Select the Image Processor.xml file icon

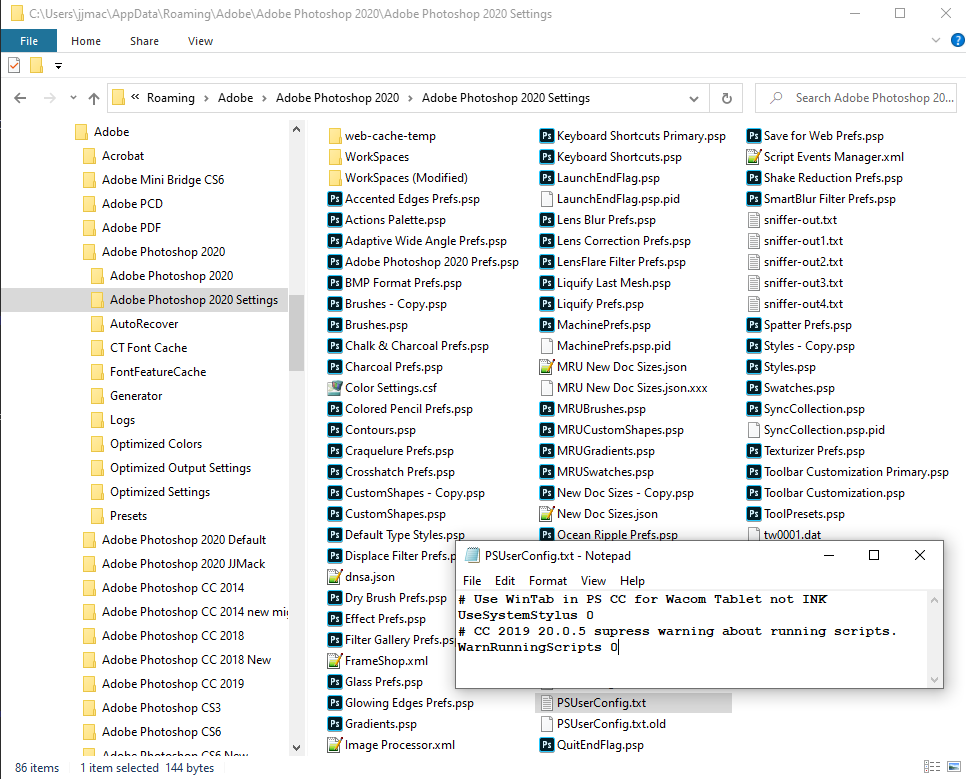[335, 744]
